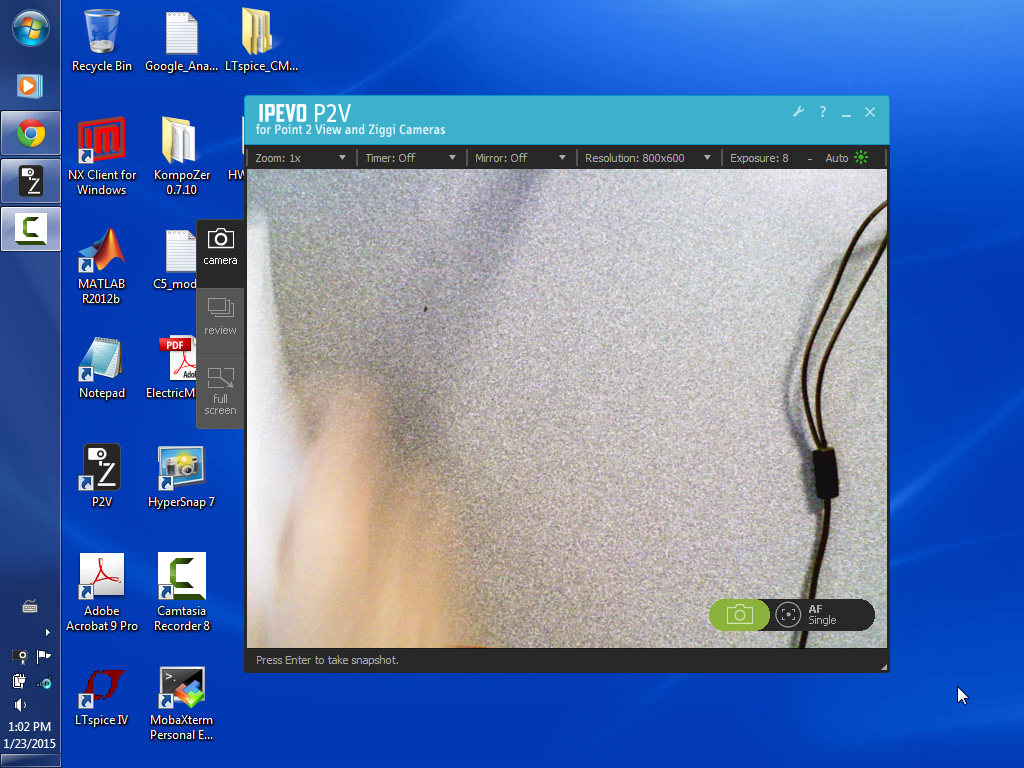Select the LTspice_CM... folder icon
The width and height of the screenshot is (1024, 768).
261,40
